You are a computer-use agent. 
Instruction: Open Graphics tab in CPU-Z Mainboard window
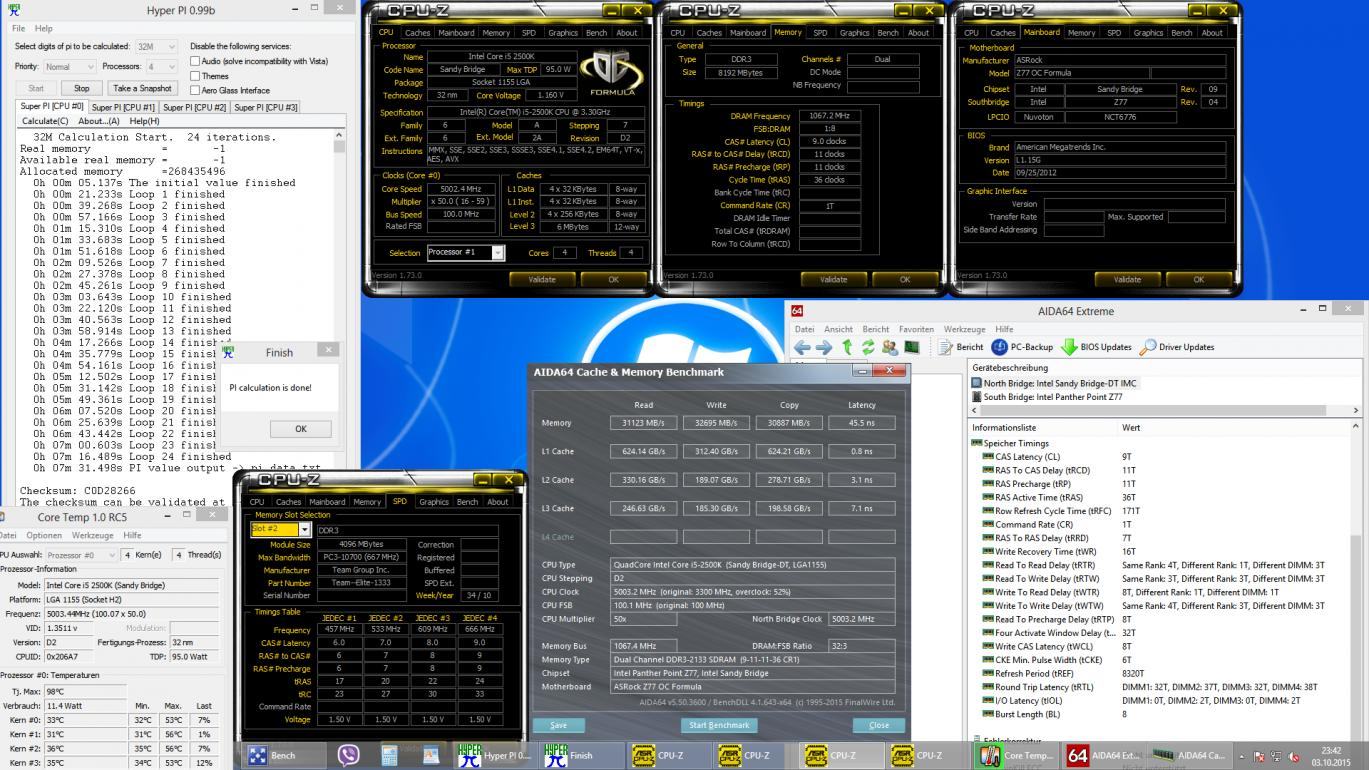[1148, 32]
